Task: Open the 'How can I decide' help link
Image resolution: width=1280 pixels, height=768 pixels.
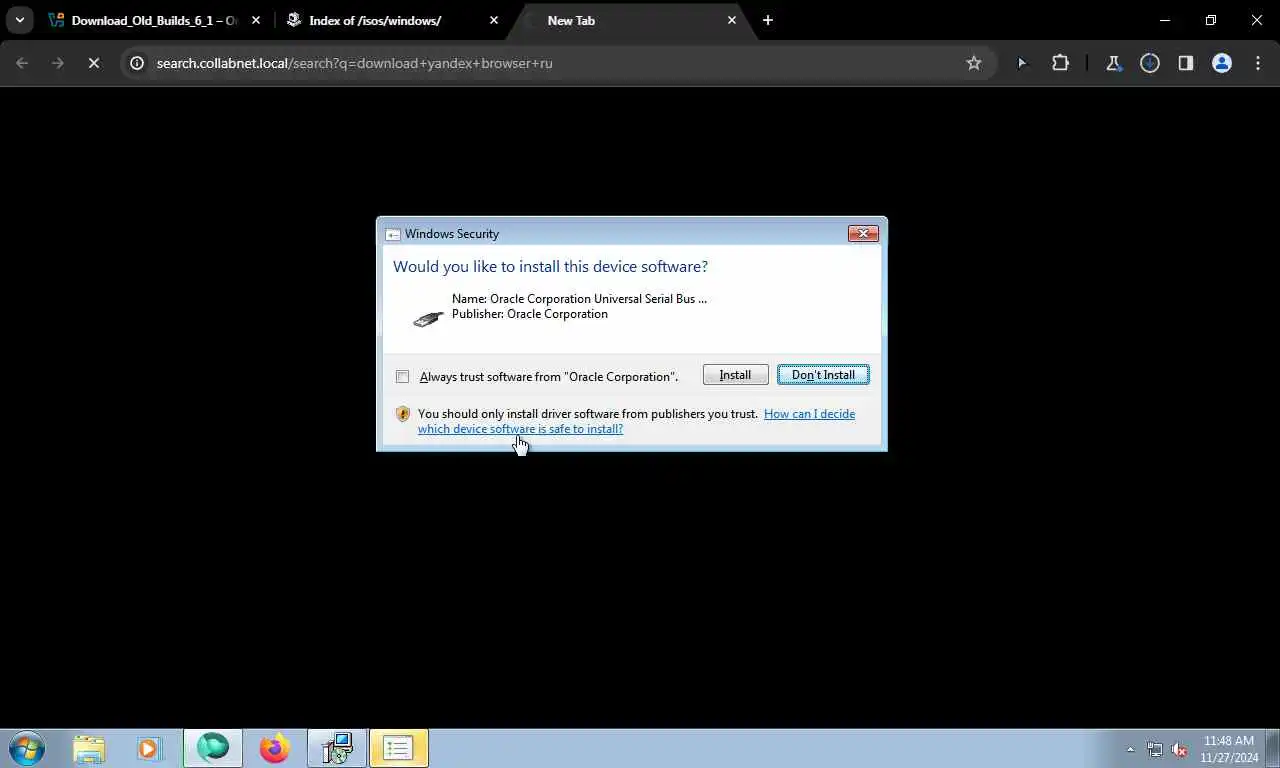Action: 636,421
